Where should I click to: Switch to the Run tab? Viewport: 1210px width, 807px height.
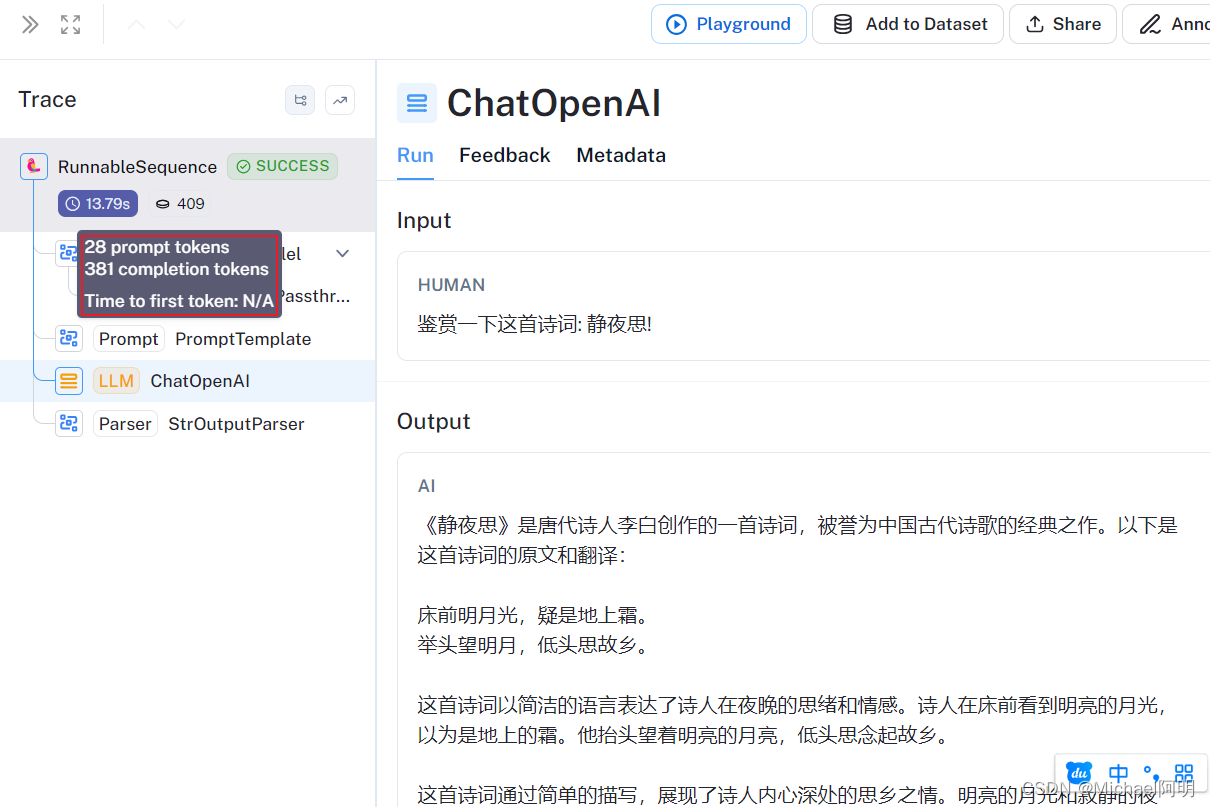[415, 155]
